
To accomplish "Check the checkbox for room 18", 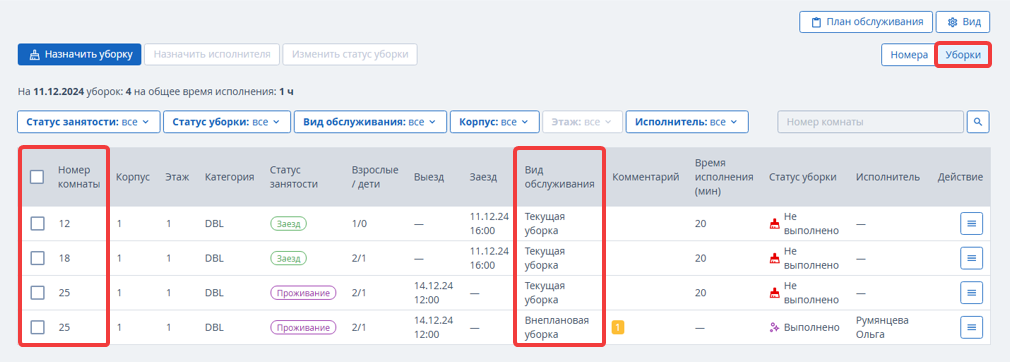I will tap(37, 258).
